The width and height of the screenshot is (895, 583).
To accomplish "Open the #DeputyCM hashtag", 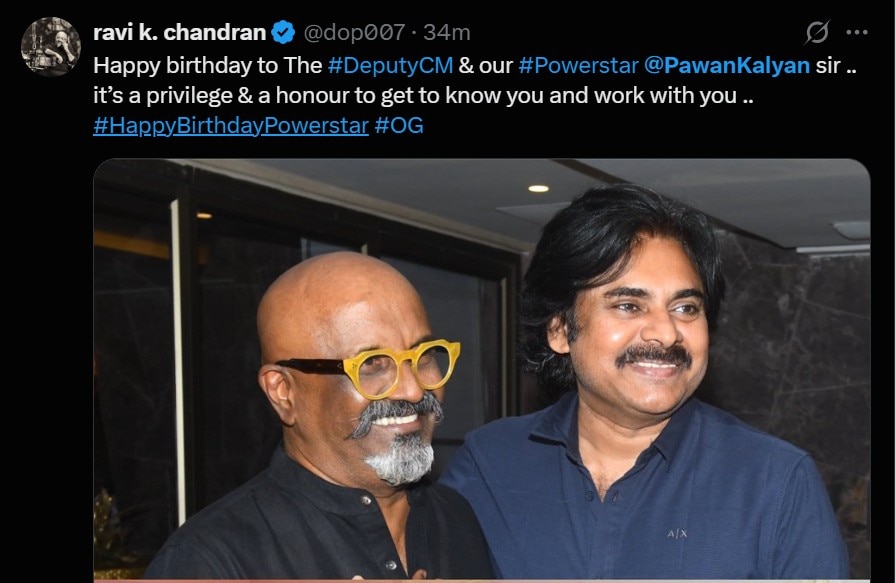I will (390, 65).
